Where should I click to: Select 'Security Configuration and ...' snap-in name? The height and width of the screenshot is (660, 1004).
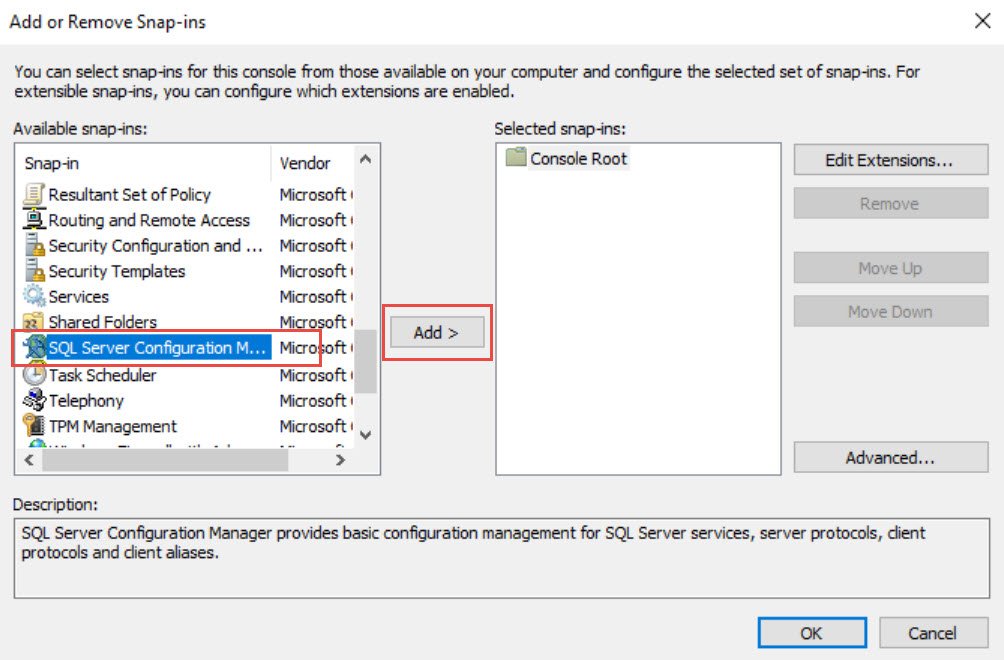click(x=156, y=245)
